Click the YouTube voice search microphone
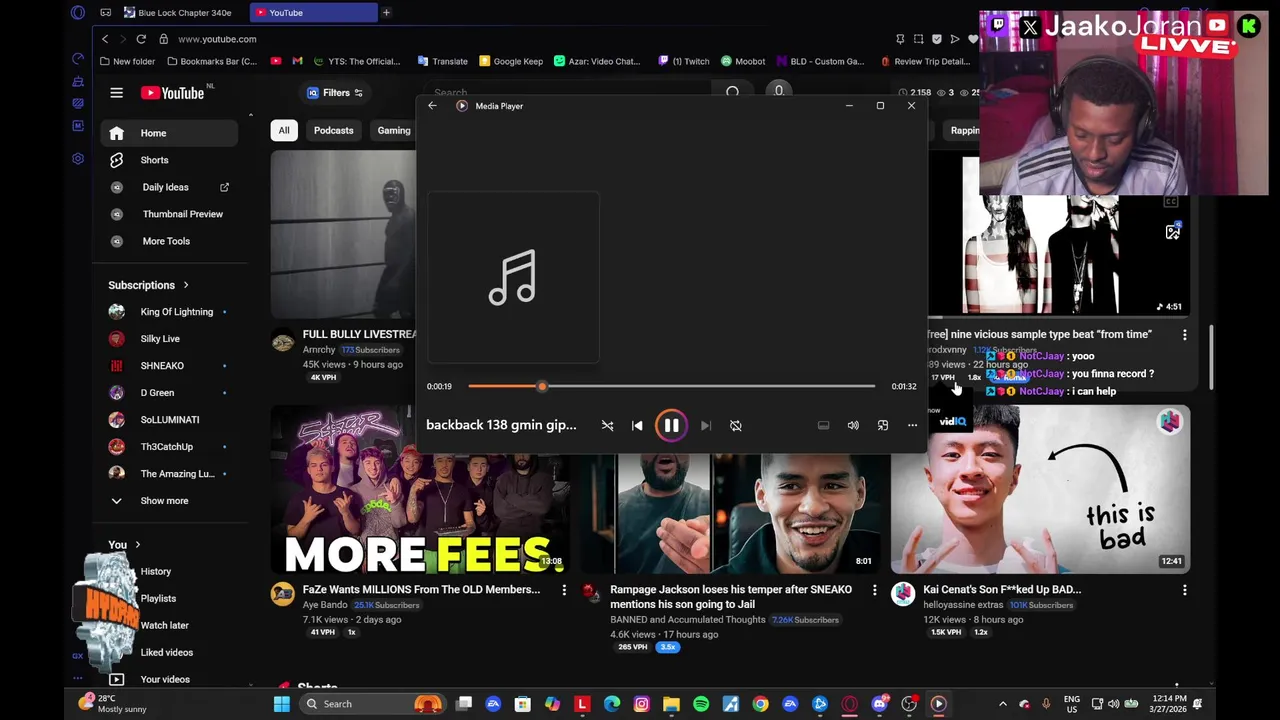The height and width of the screenshot is (720, 1280). [779, 92]
